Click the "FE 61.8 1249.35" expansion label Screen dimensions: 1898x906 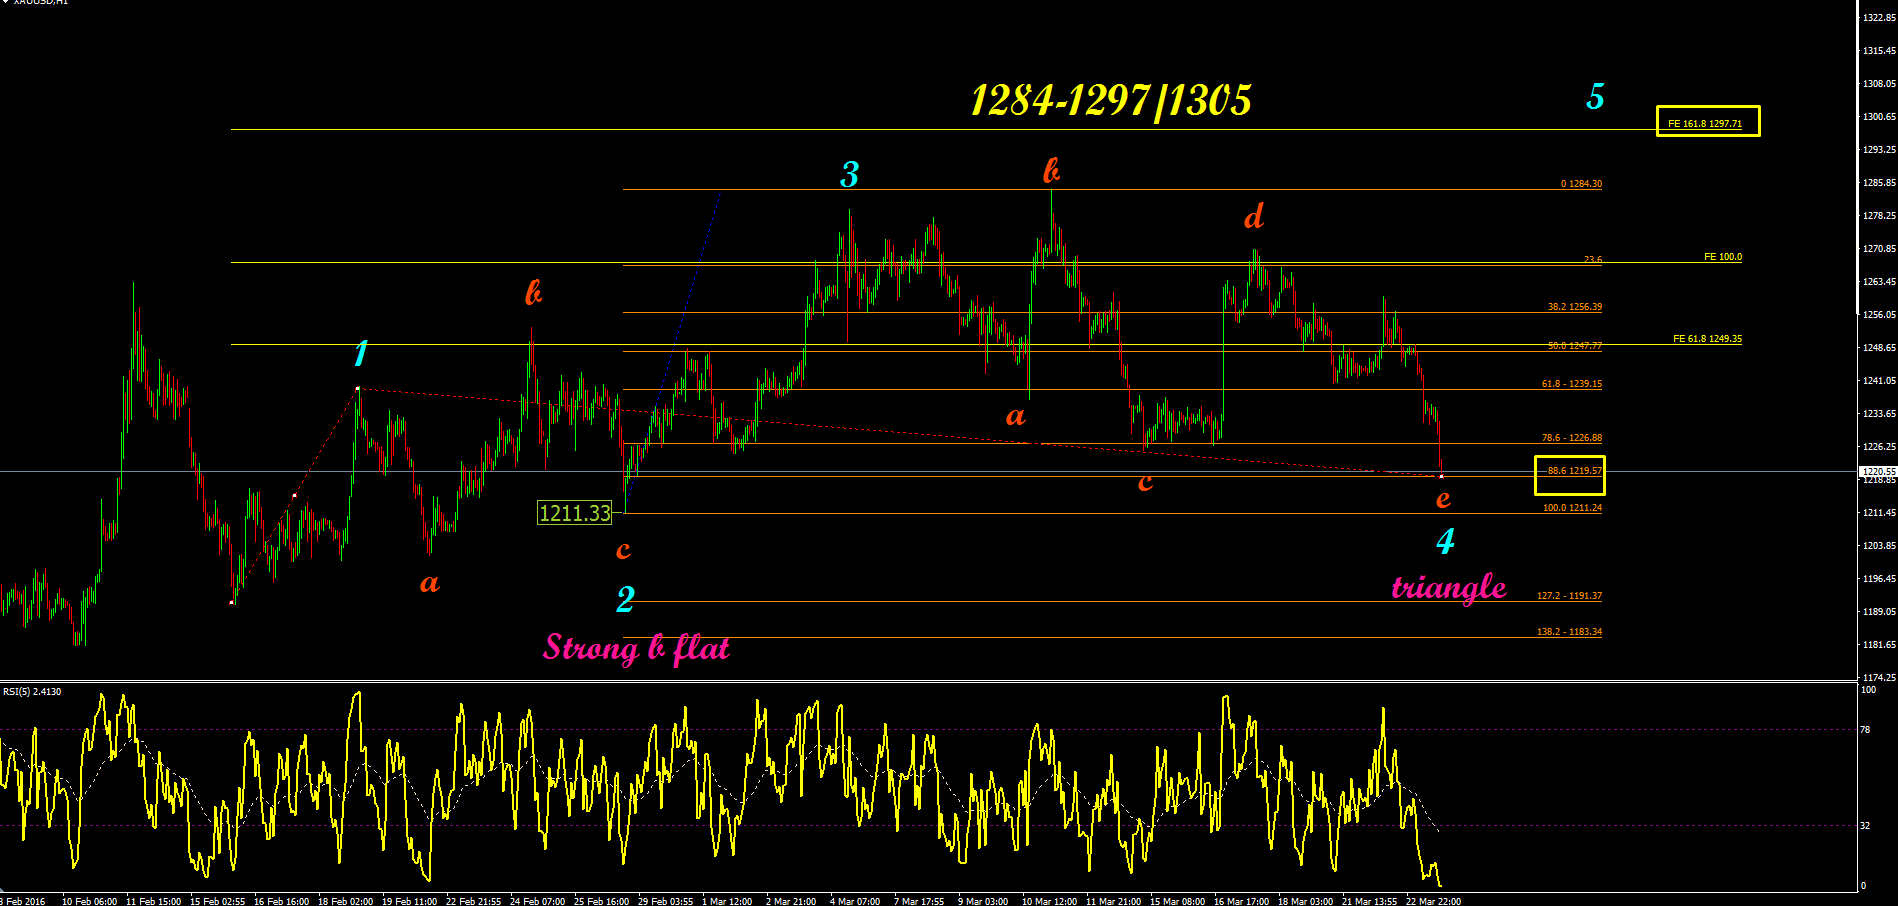pos(1707,339)
